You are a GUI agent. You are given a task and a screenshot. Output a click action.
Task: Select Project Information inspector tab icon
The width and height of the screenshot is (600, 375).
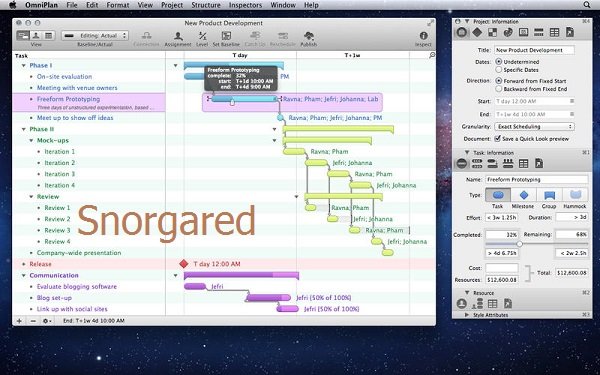[x=461, y=33]
